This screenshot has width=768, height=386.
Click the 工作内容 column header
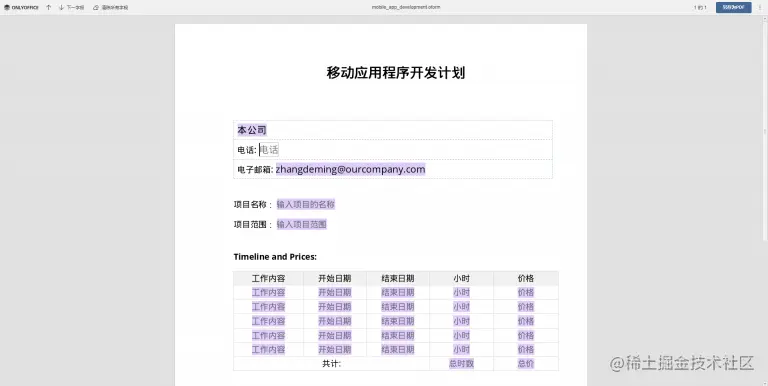tap(268, 278)
